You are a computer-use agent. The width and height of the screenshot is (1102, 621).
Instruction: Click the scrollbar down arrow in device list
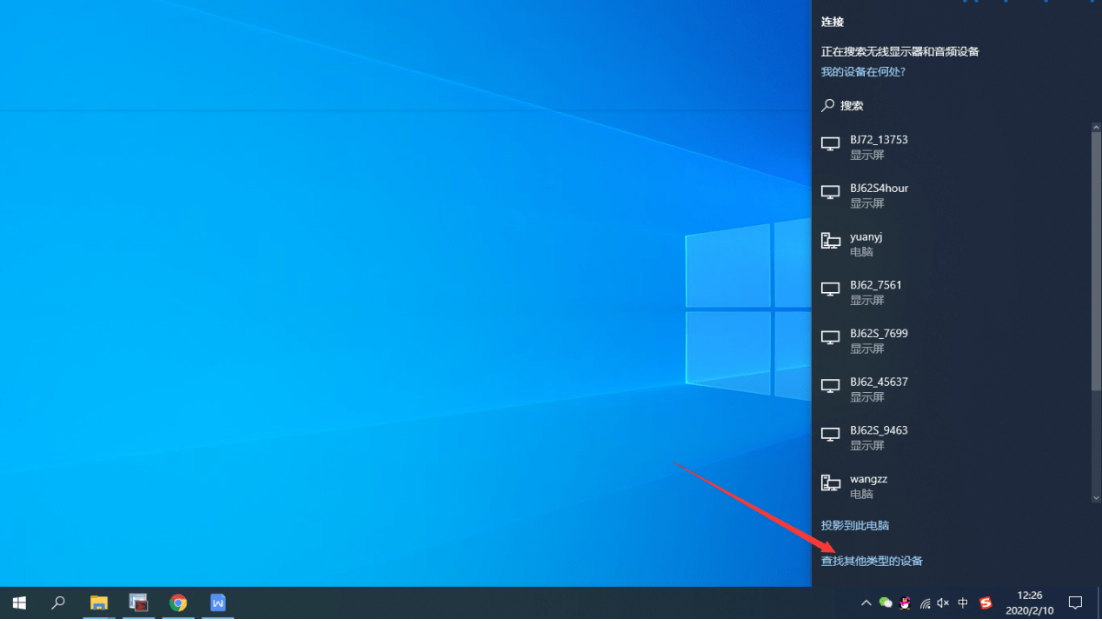(1096, 498)
